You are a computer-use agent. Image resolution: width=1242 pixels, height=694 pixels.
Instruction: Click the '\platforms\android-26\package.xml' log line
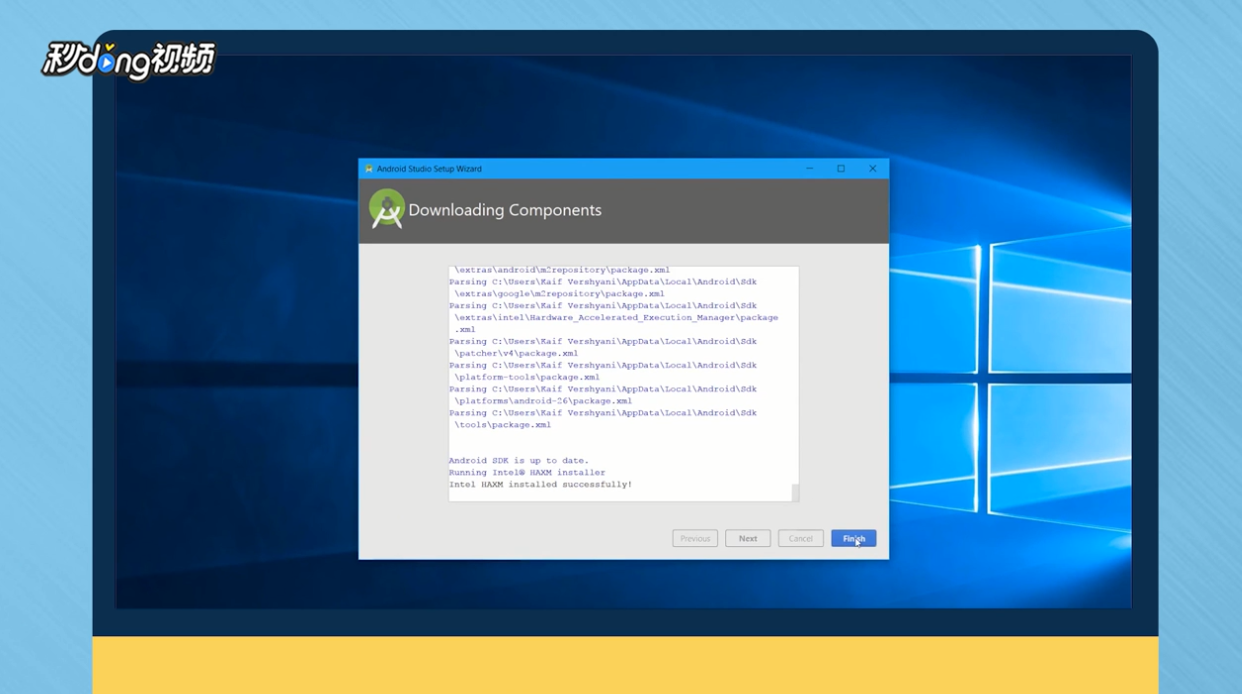(543, 401)
